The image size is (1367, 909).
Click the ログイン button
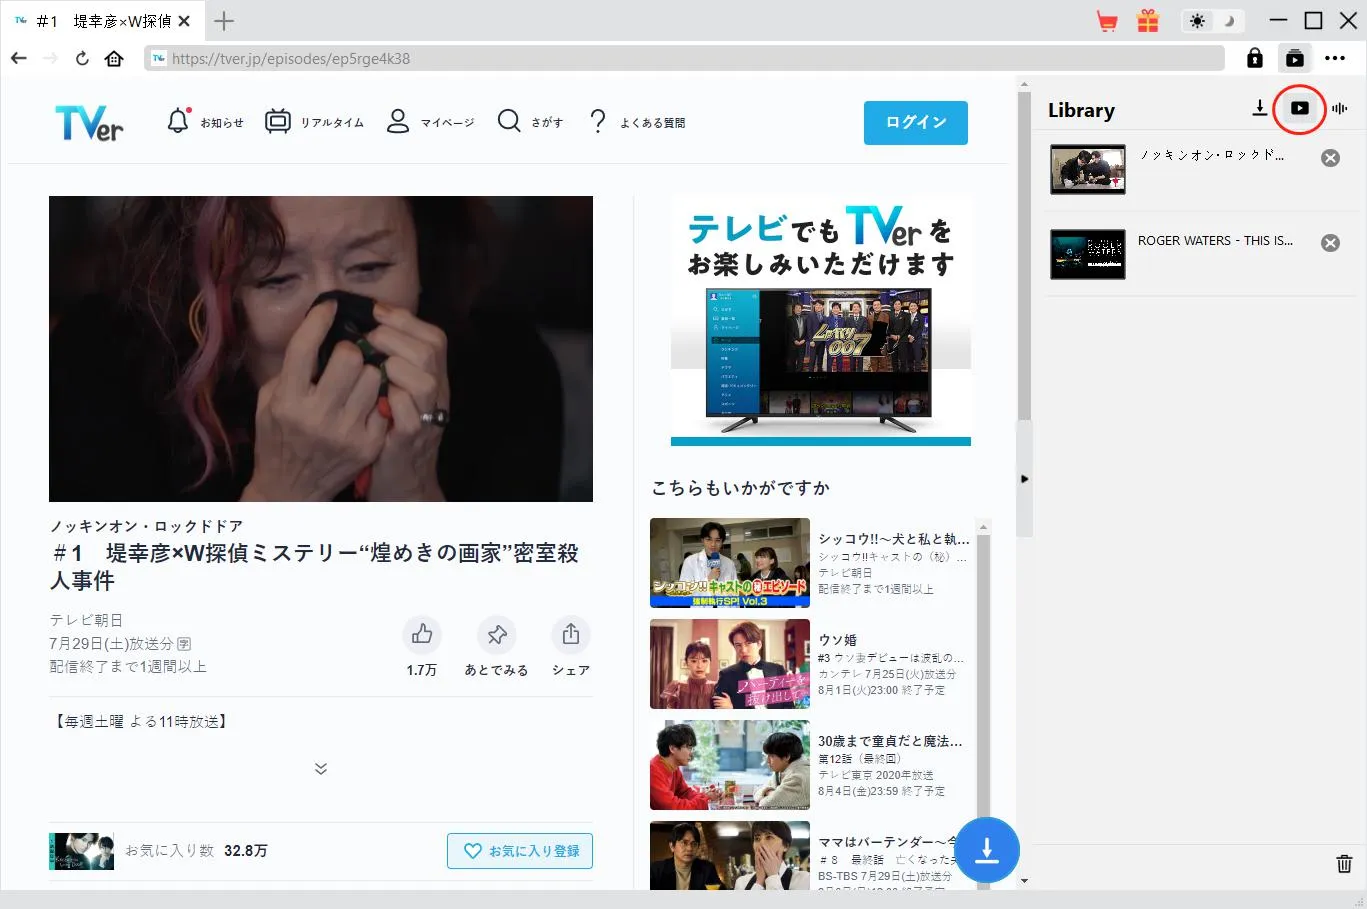pyautogui.click(x=915, y=122)
